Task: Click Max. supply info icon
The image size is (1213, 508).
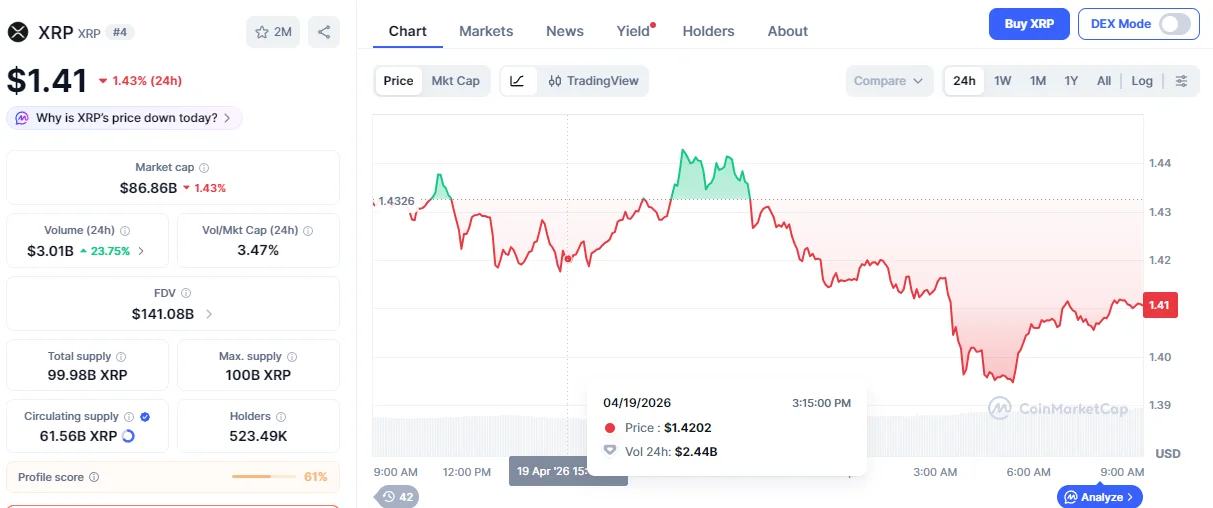Action: (291, 356)
